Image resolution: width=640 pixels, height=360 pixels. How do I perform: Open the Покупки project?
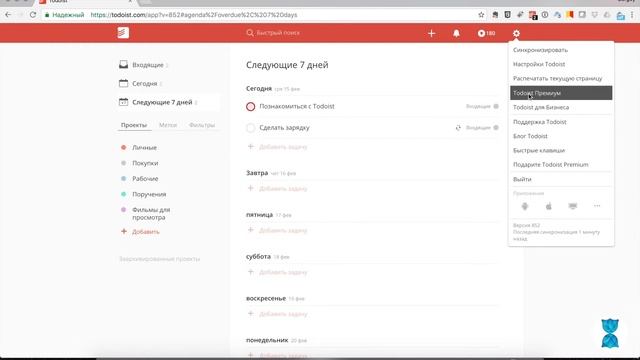145,163
